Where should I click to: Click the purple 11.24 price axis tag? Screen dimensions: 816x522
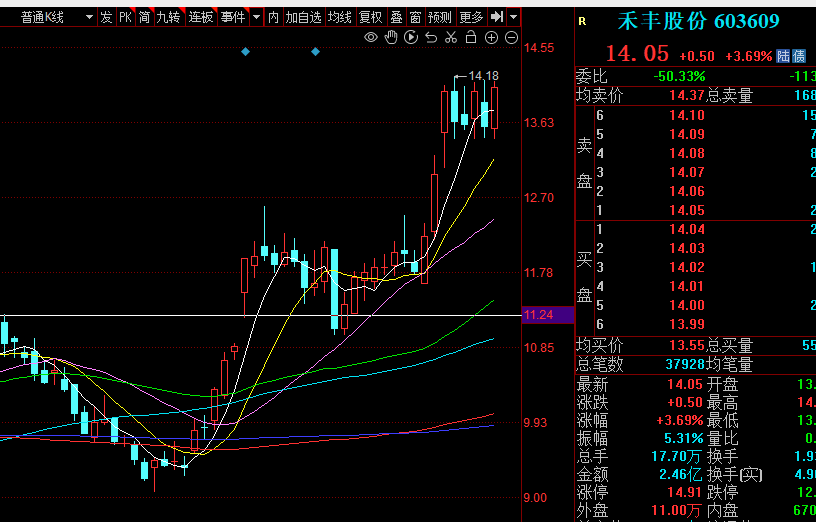point(547,315)
